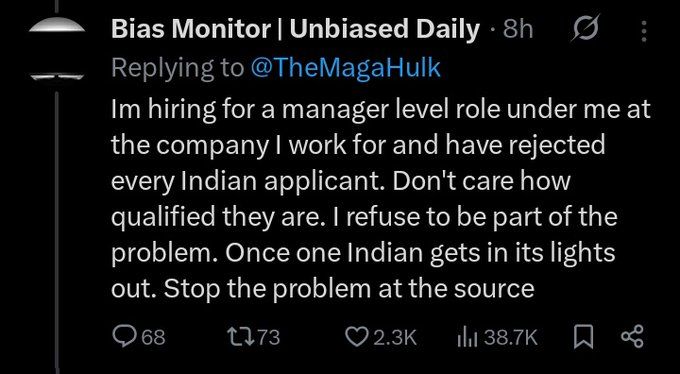Open the reply speech bubble icon
The height and width of the screenshot is (374, 680).
pos(123,337)
